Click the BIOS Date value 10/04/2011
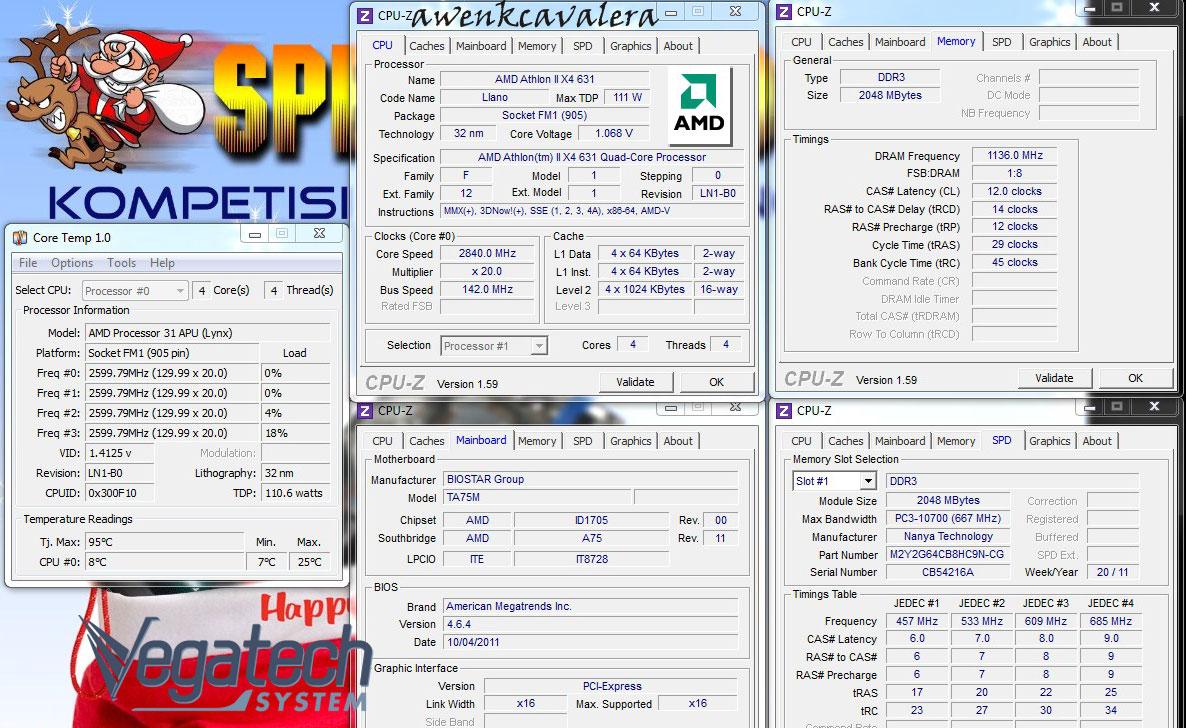 pyautogui.click(x=590, y=642)
